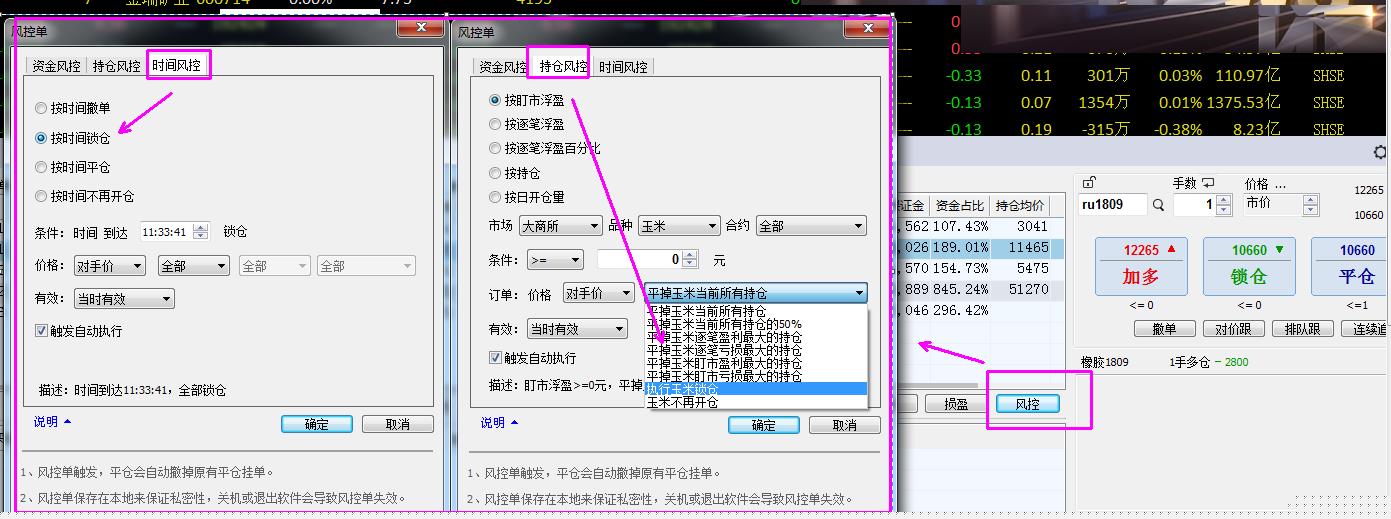Open the settings gear icon above the order panel
This screenshot has height=519, width=1391.
point(1381,153)
